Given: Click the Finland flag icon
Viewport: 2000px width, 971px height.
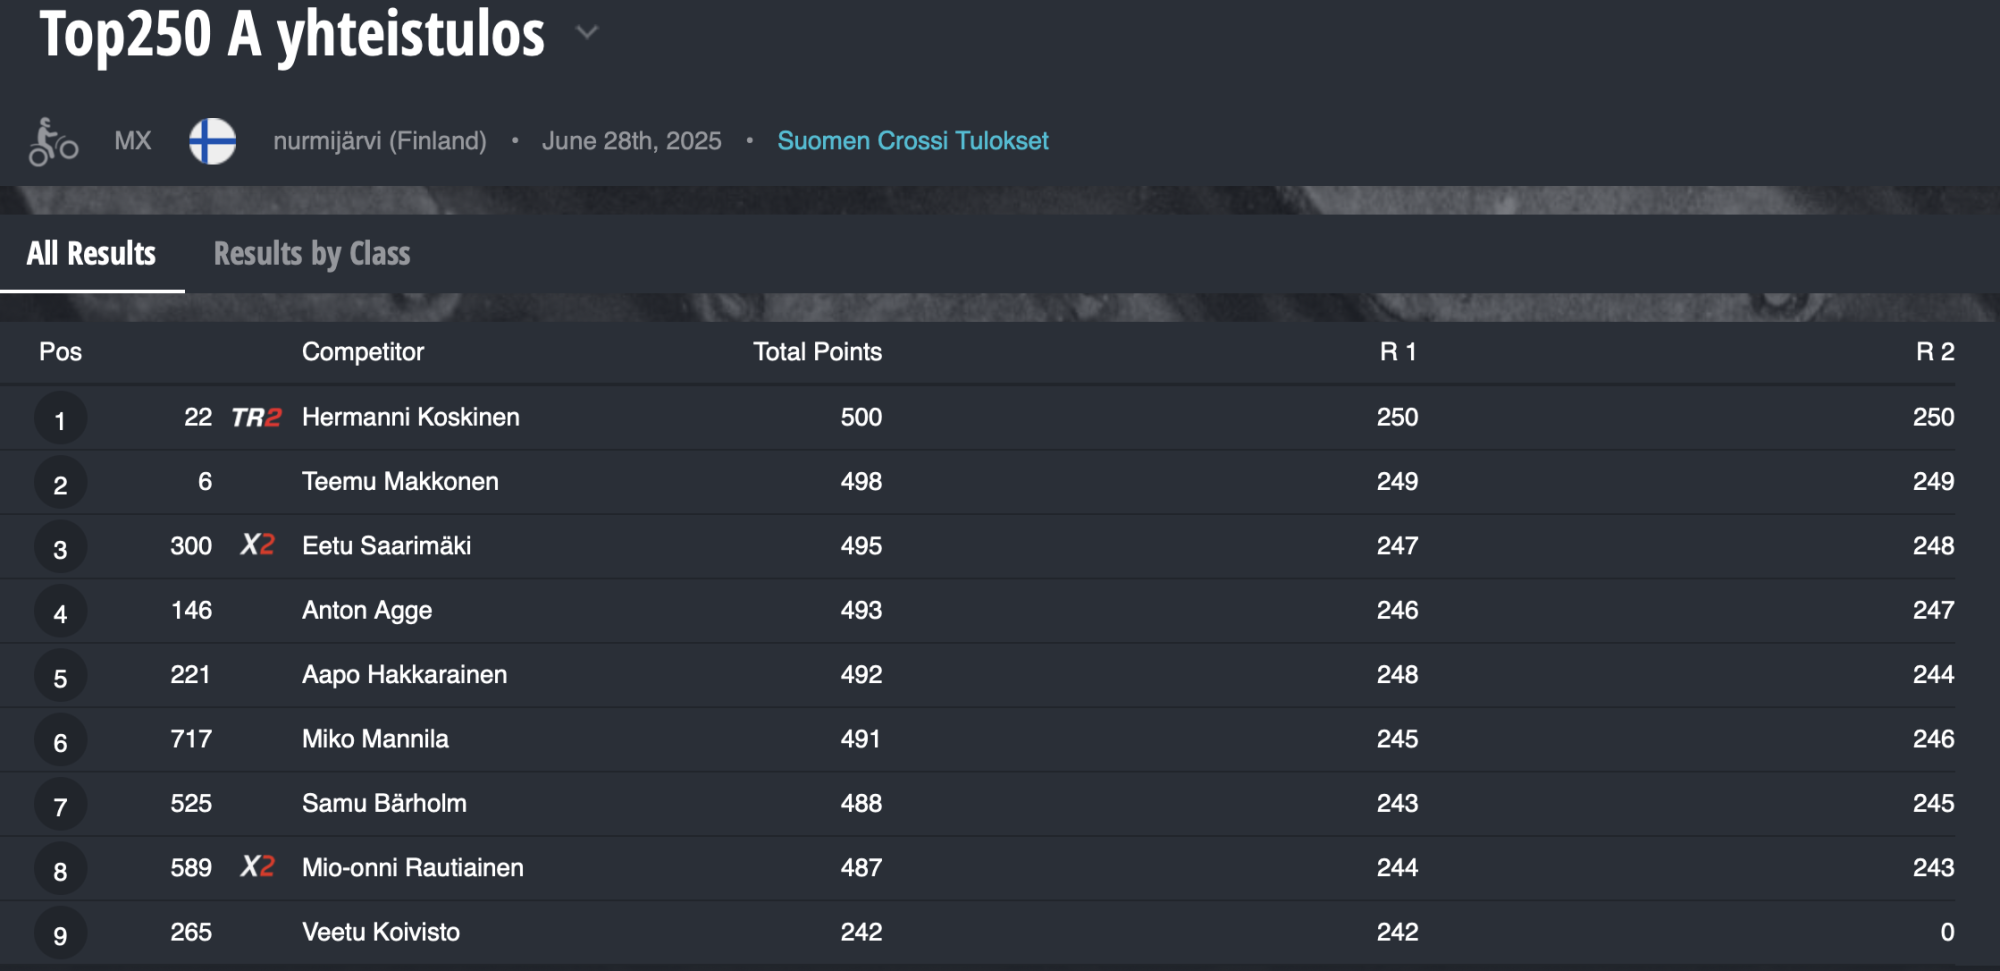Looking at the screenshot, I should coord(212,141).
